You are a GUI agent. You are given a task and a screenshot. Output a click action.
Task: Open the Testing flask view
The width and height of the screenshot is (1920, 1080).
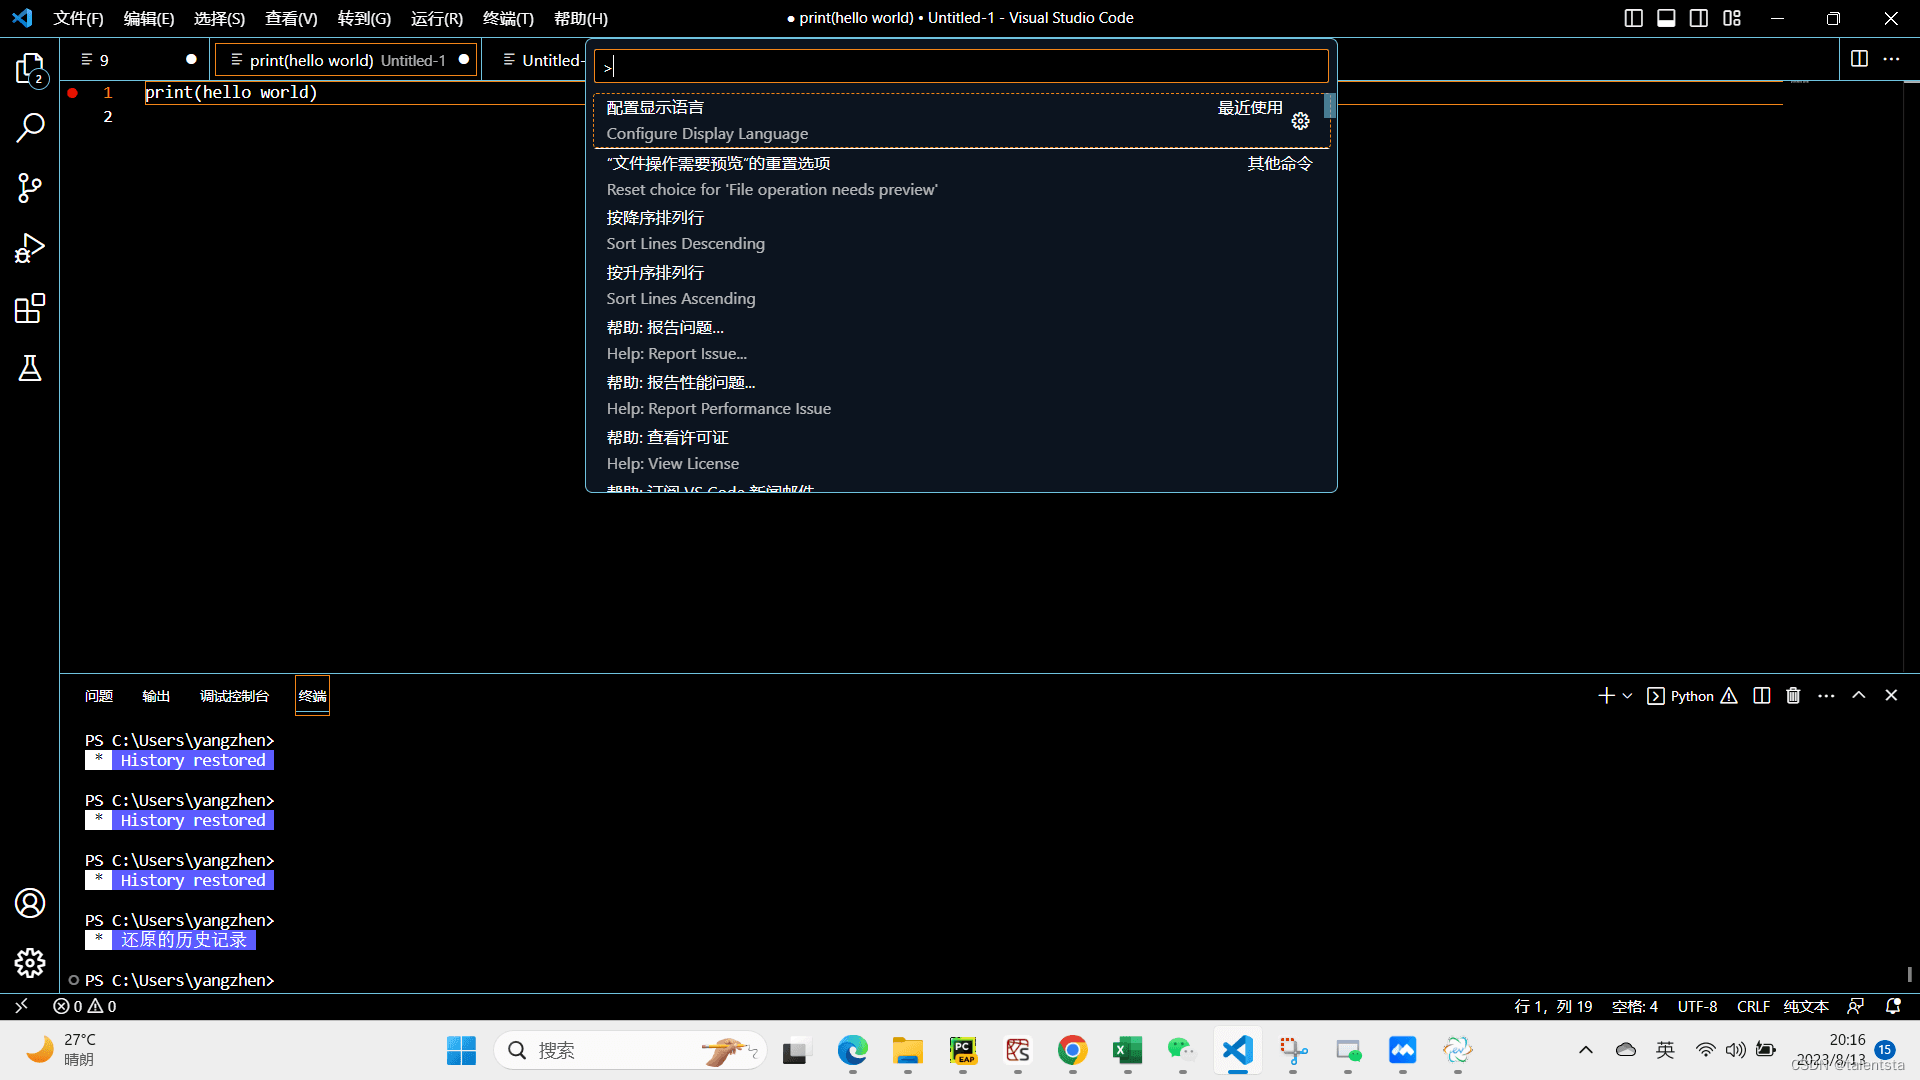tap(30, 368)
